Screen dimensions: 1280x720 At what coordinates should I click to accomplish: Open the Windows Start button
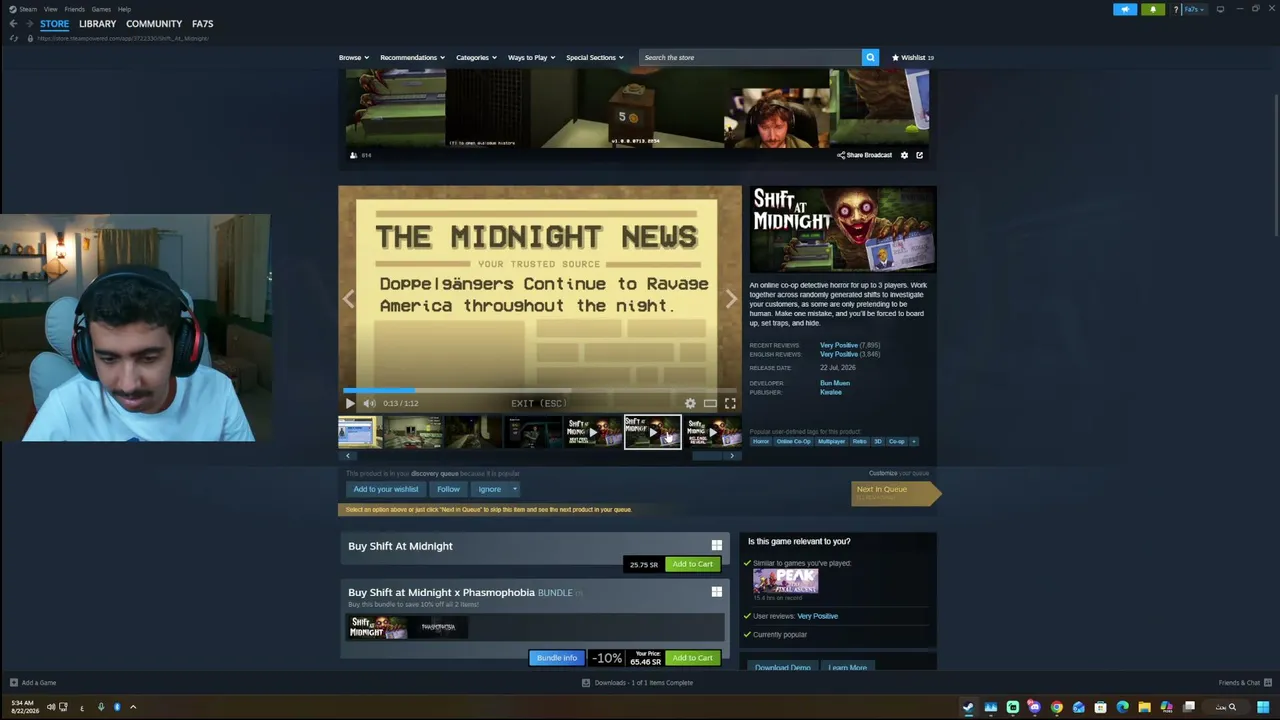(x=1263, y=707)
